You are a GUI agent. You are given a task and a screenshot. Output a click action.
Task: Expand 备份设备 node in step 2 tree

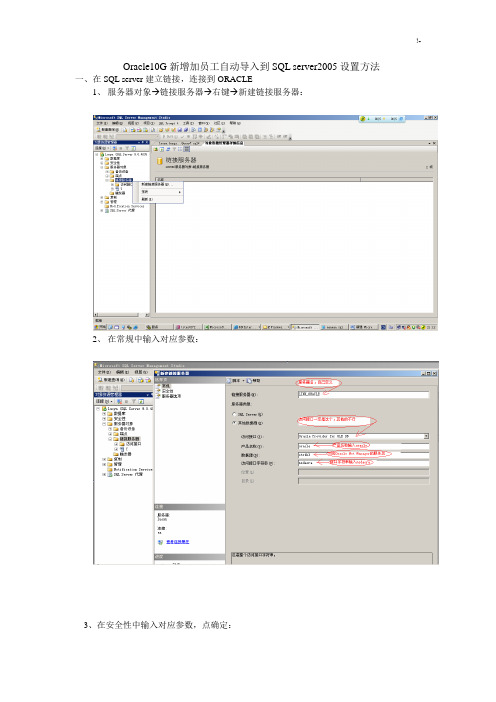coord(110,428)
